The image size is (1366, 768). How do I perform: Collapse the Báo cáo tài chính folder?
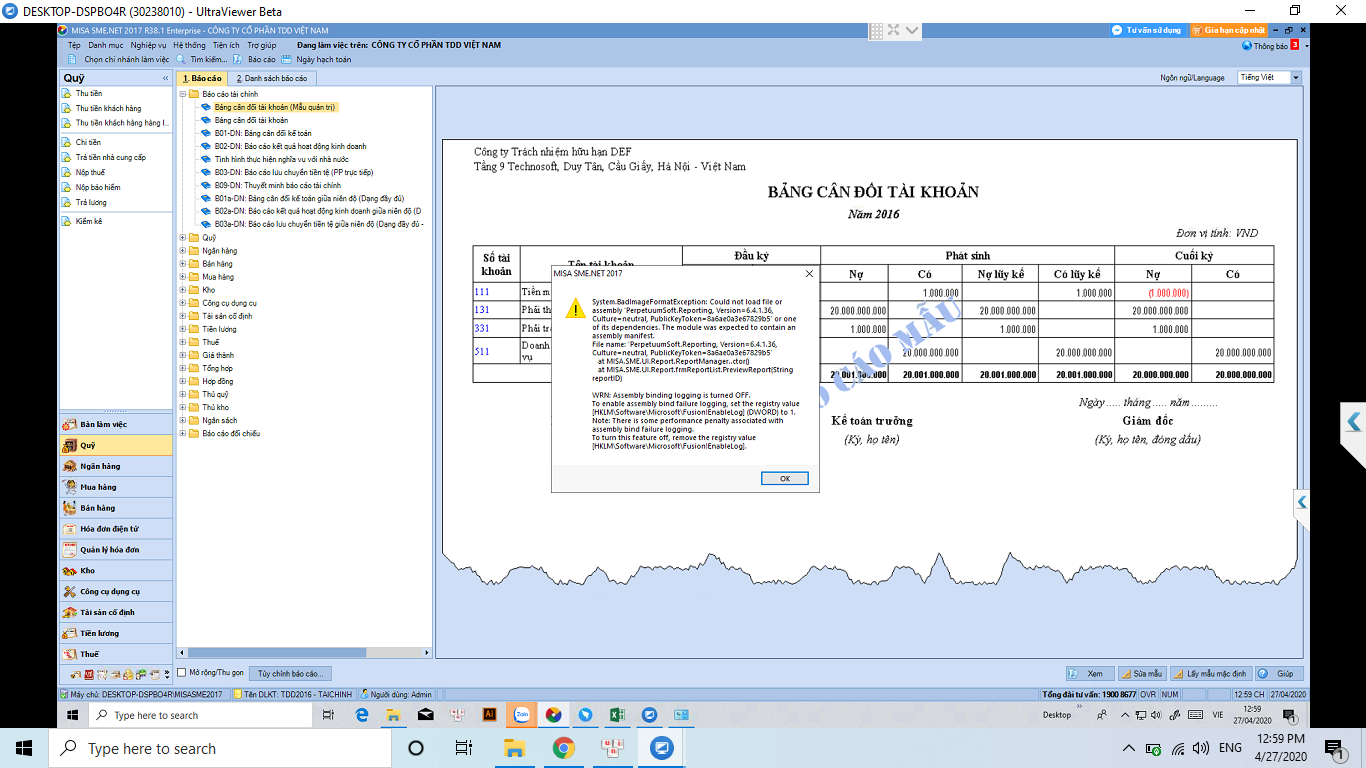click(183, 93)
